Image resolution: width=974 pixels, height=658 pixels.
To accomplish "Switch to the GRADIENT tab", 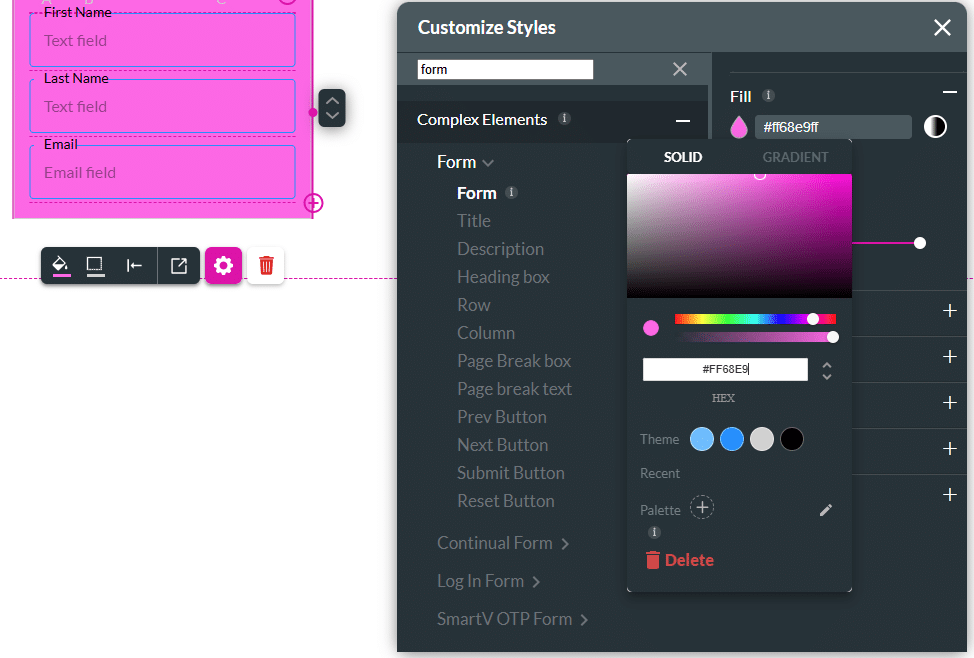I will (795, 157).
